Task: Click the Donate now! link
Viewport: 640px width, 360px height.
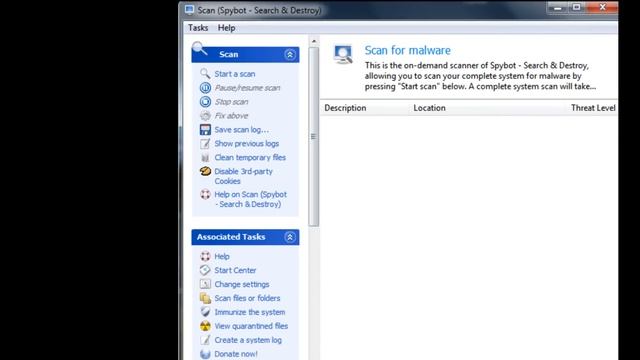Action: pos(236,354)
